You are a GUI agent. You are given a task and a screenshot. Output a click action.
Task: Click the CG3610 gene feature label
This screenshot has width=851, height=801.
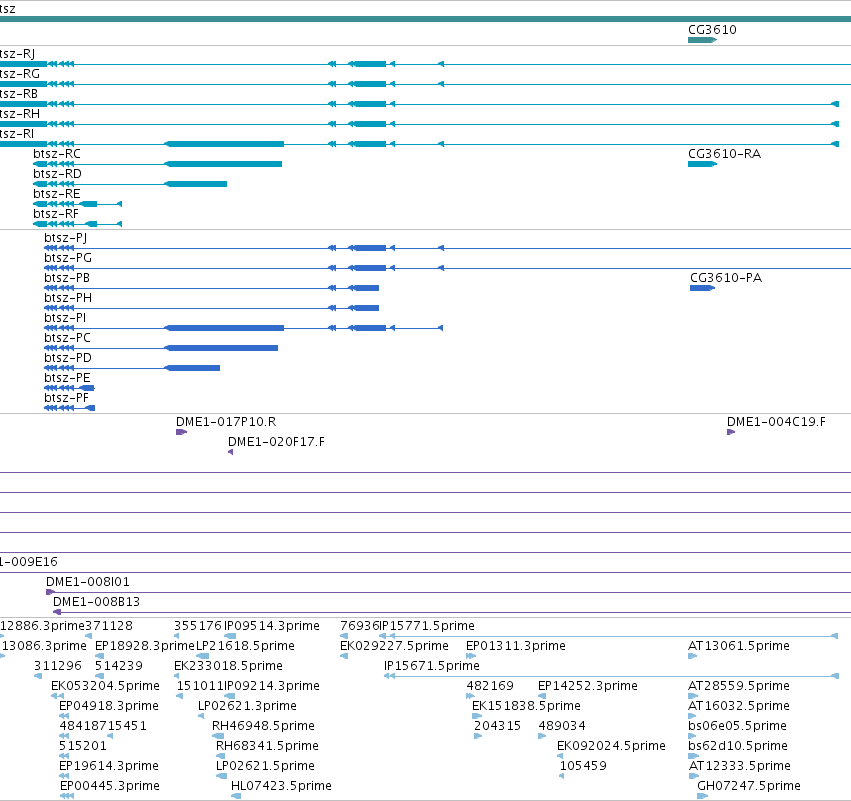(712, 30)
